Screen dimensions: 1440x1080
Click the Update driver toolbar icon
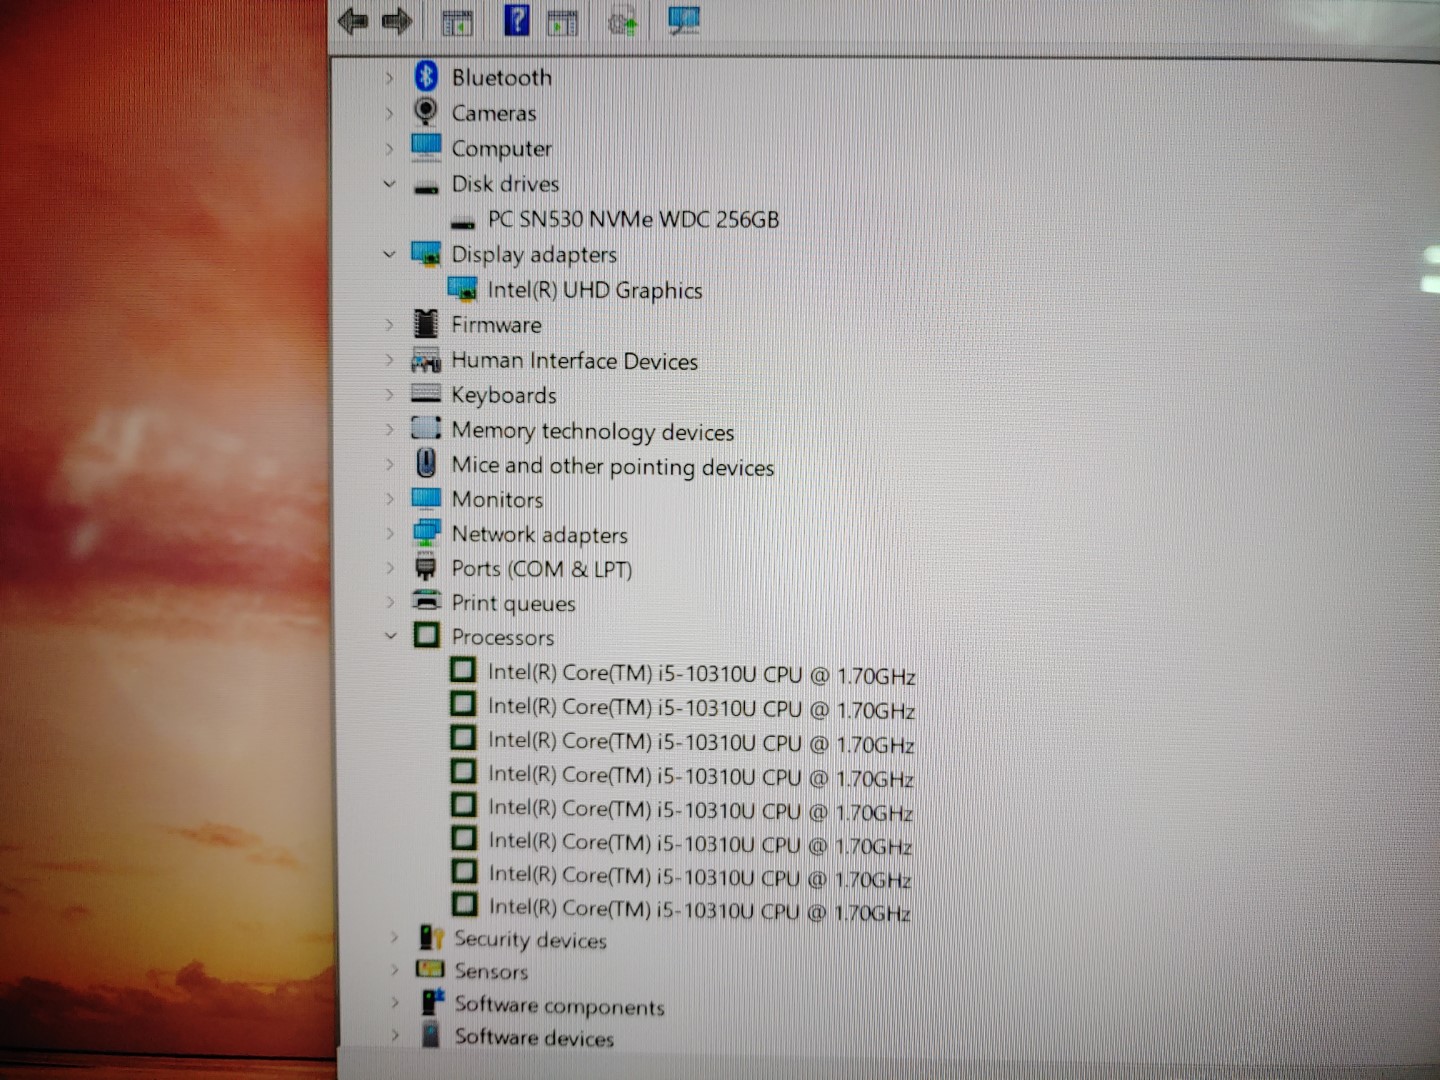point(623,21)
